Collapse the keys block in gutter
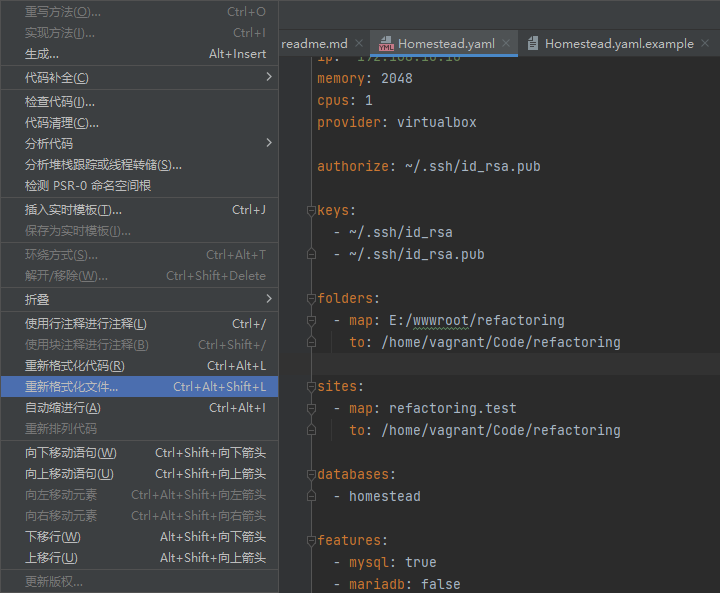The image size is (720, 593). click(311, 211)
